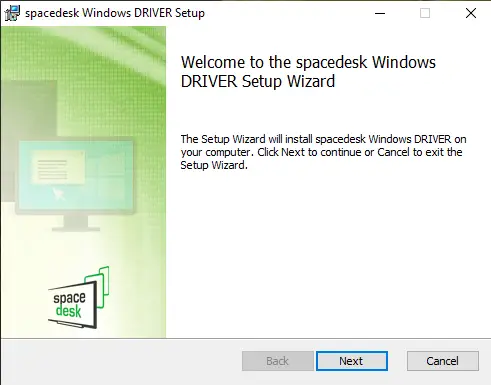Minimize the setup wizard window
The height and width of the screenshot is (385, 491).
(x=380, y=13)
